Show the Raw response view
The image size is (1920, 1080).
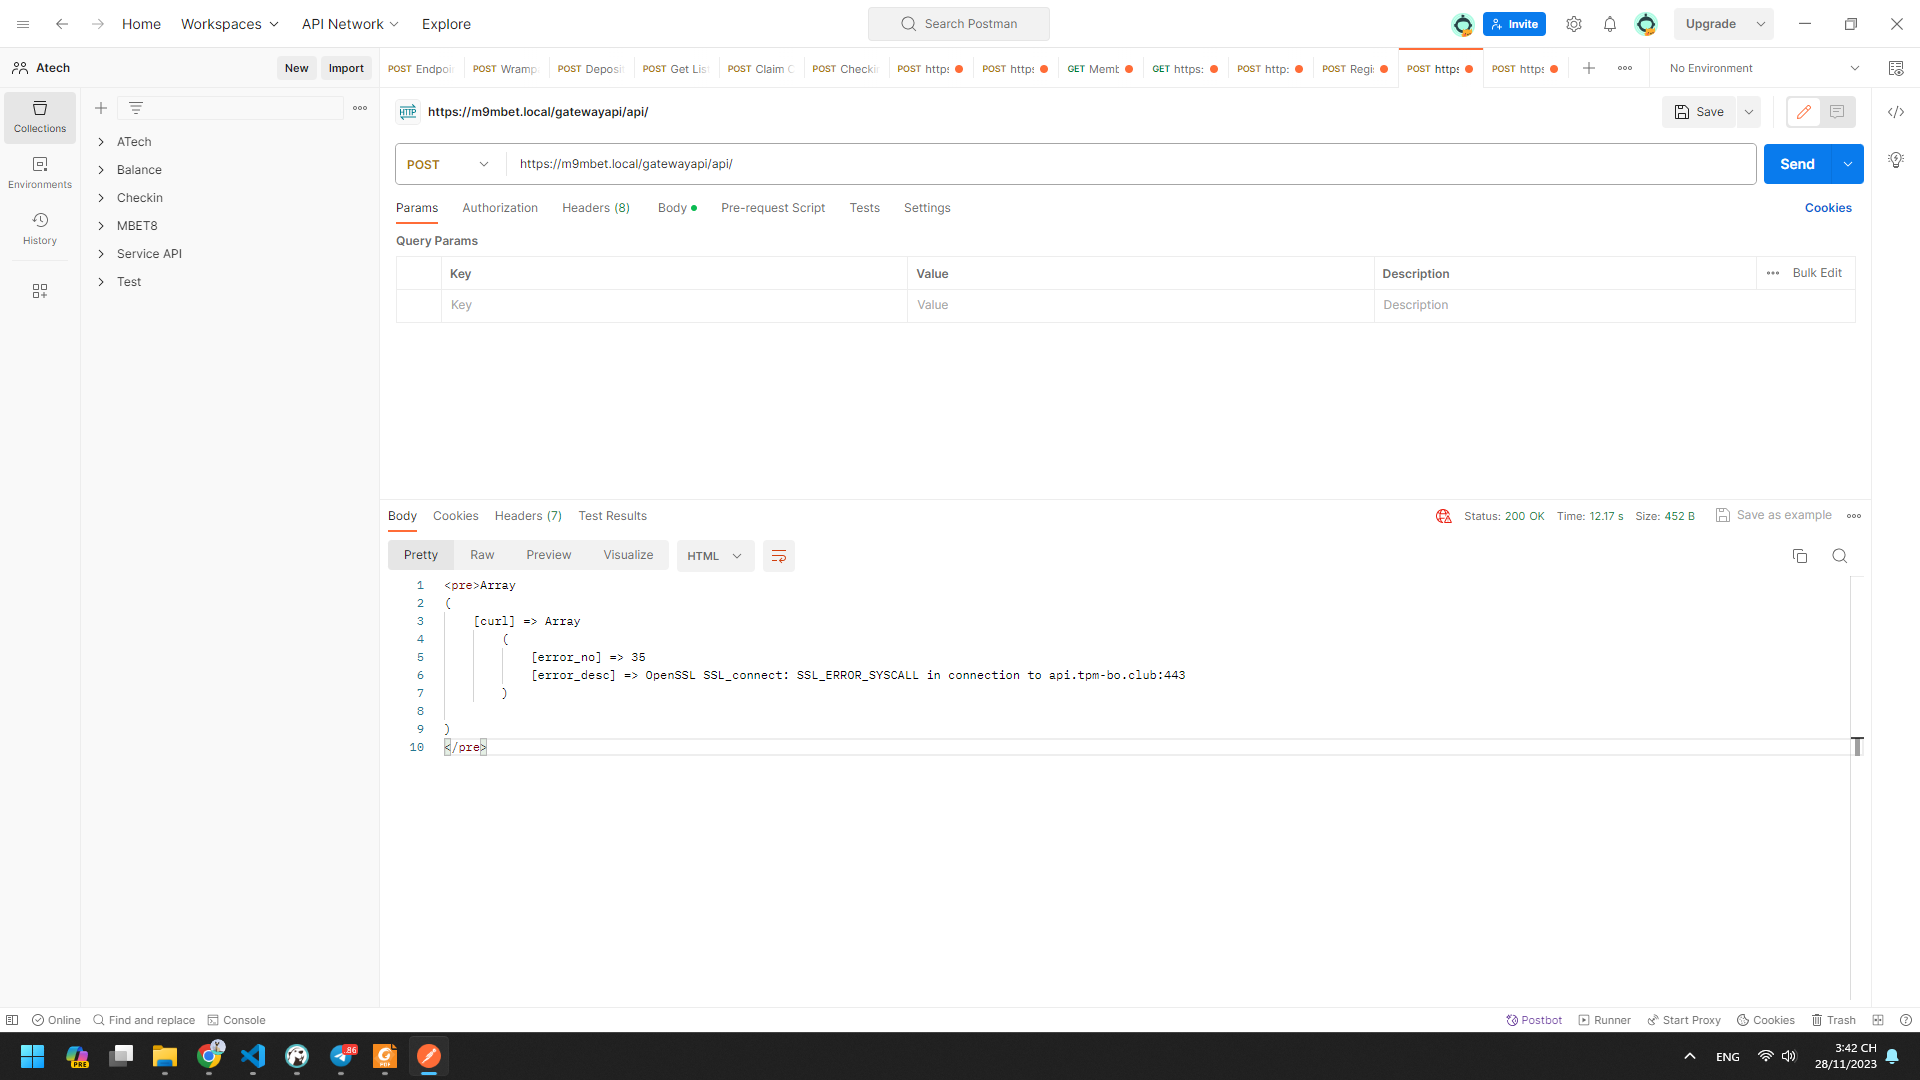482,555
